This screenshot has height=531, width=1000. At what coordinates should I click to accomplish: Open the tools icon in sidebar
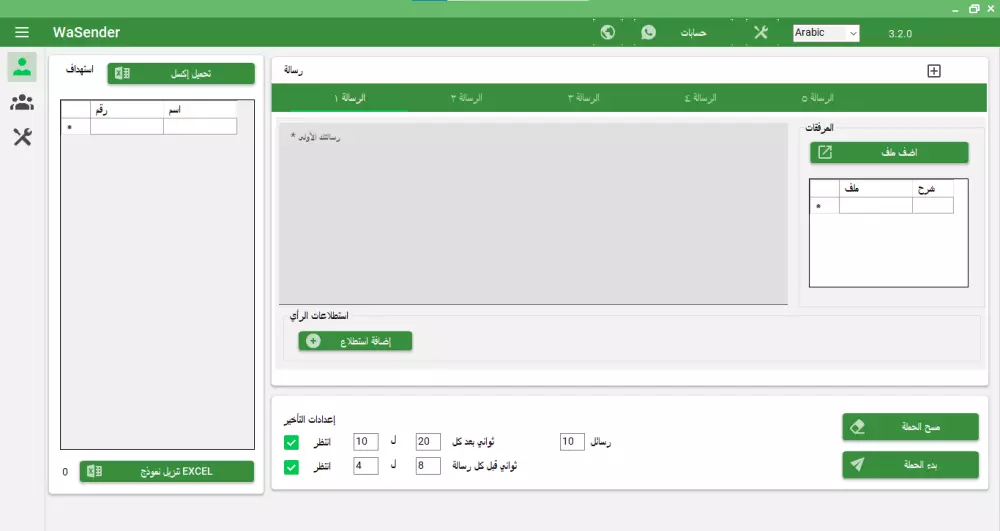(x=22, y=136)
